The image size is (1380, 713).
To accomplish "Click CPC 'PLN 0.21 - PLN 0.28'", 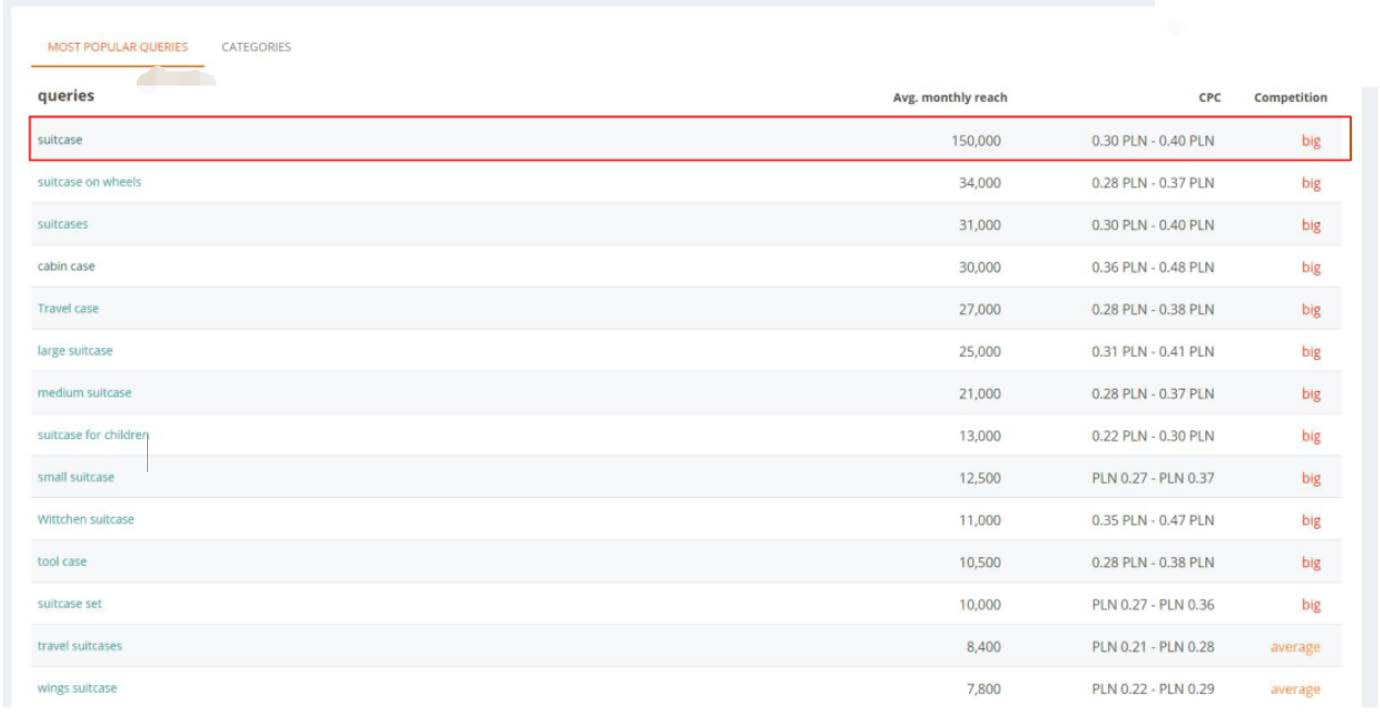I will (1153, 647).
